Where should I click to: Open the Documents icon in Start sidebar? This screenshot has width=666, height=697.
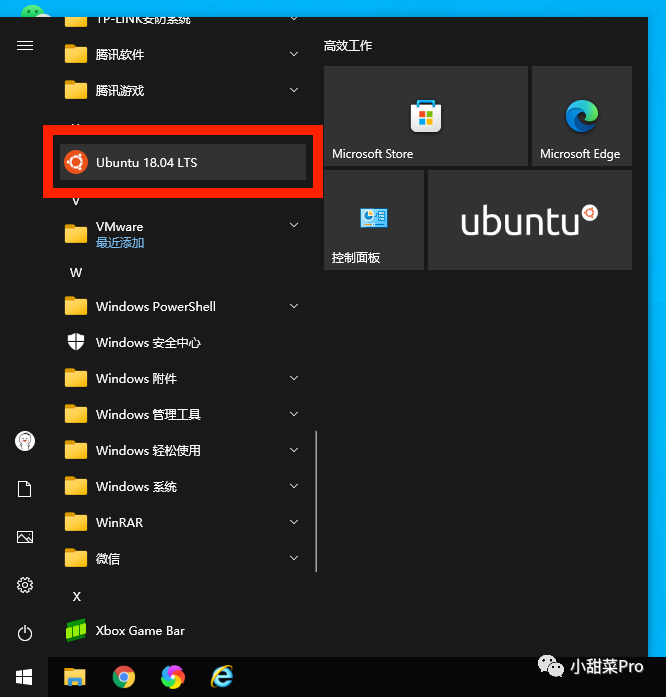coord(25,489)
